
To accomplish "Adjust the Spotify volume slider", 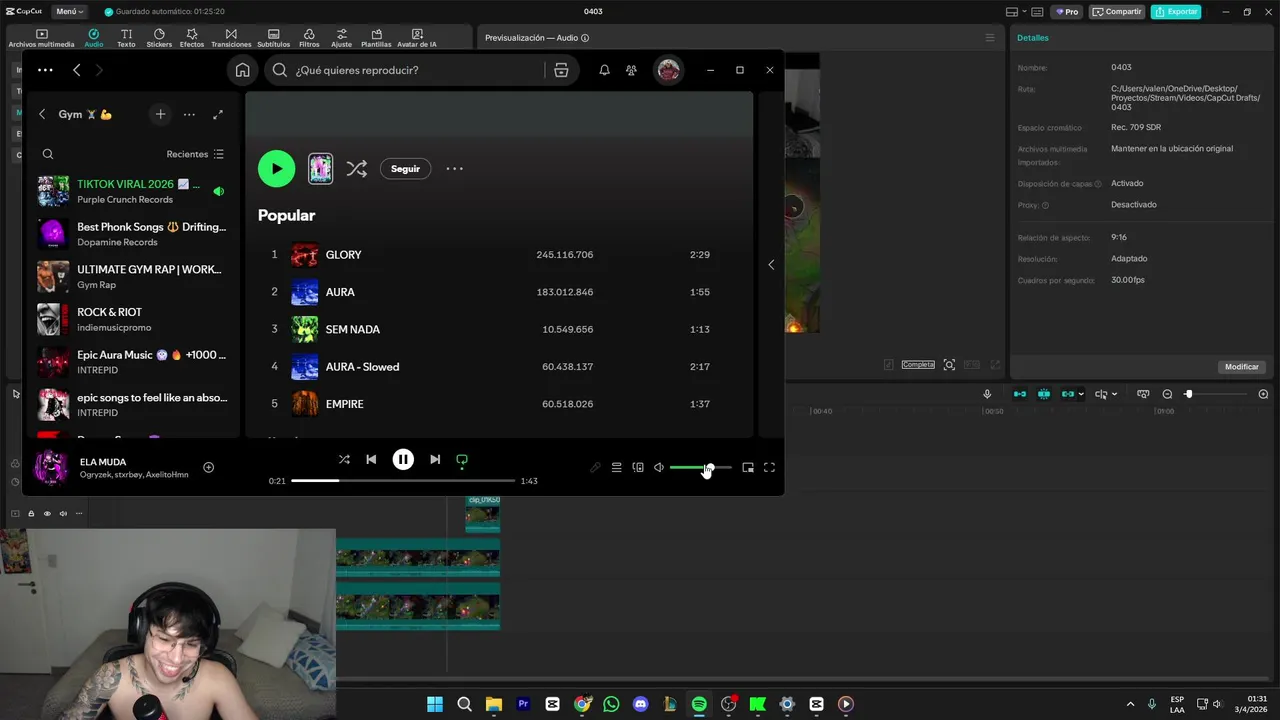I will point(700,467).
